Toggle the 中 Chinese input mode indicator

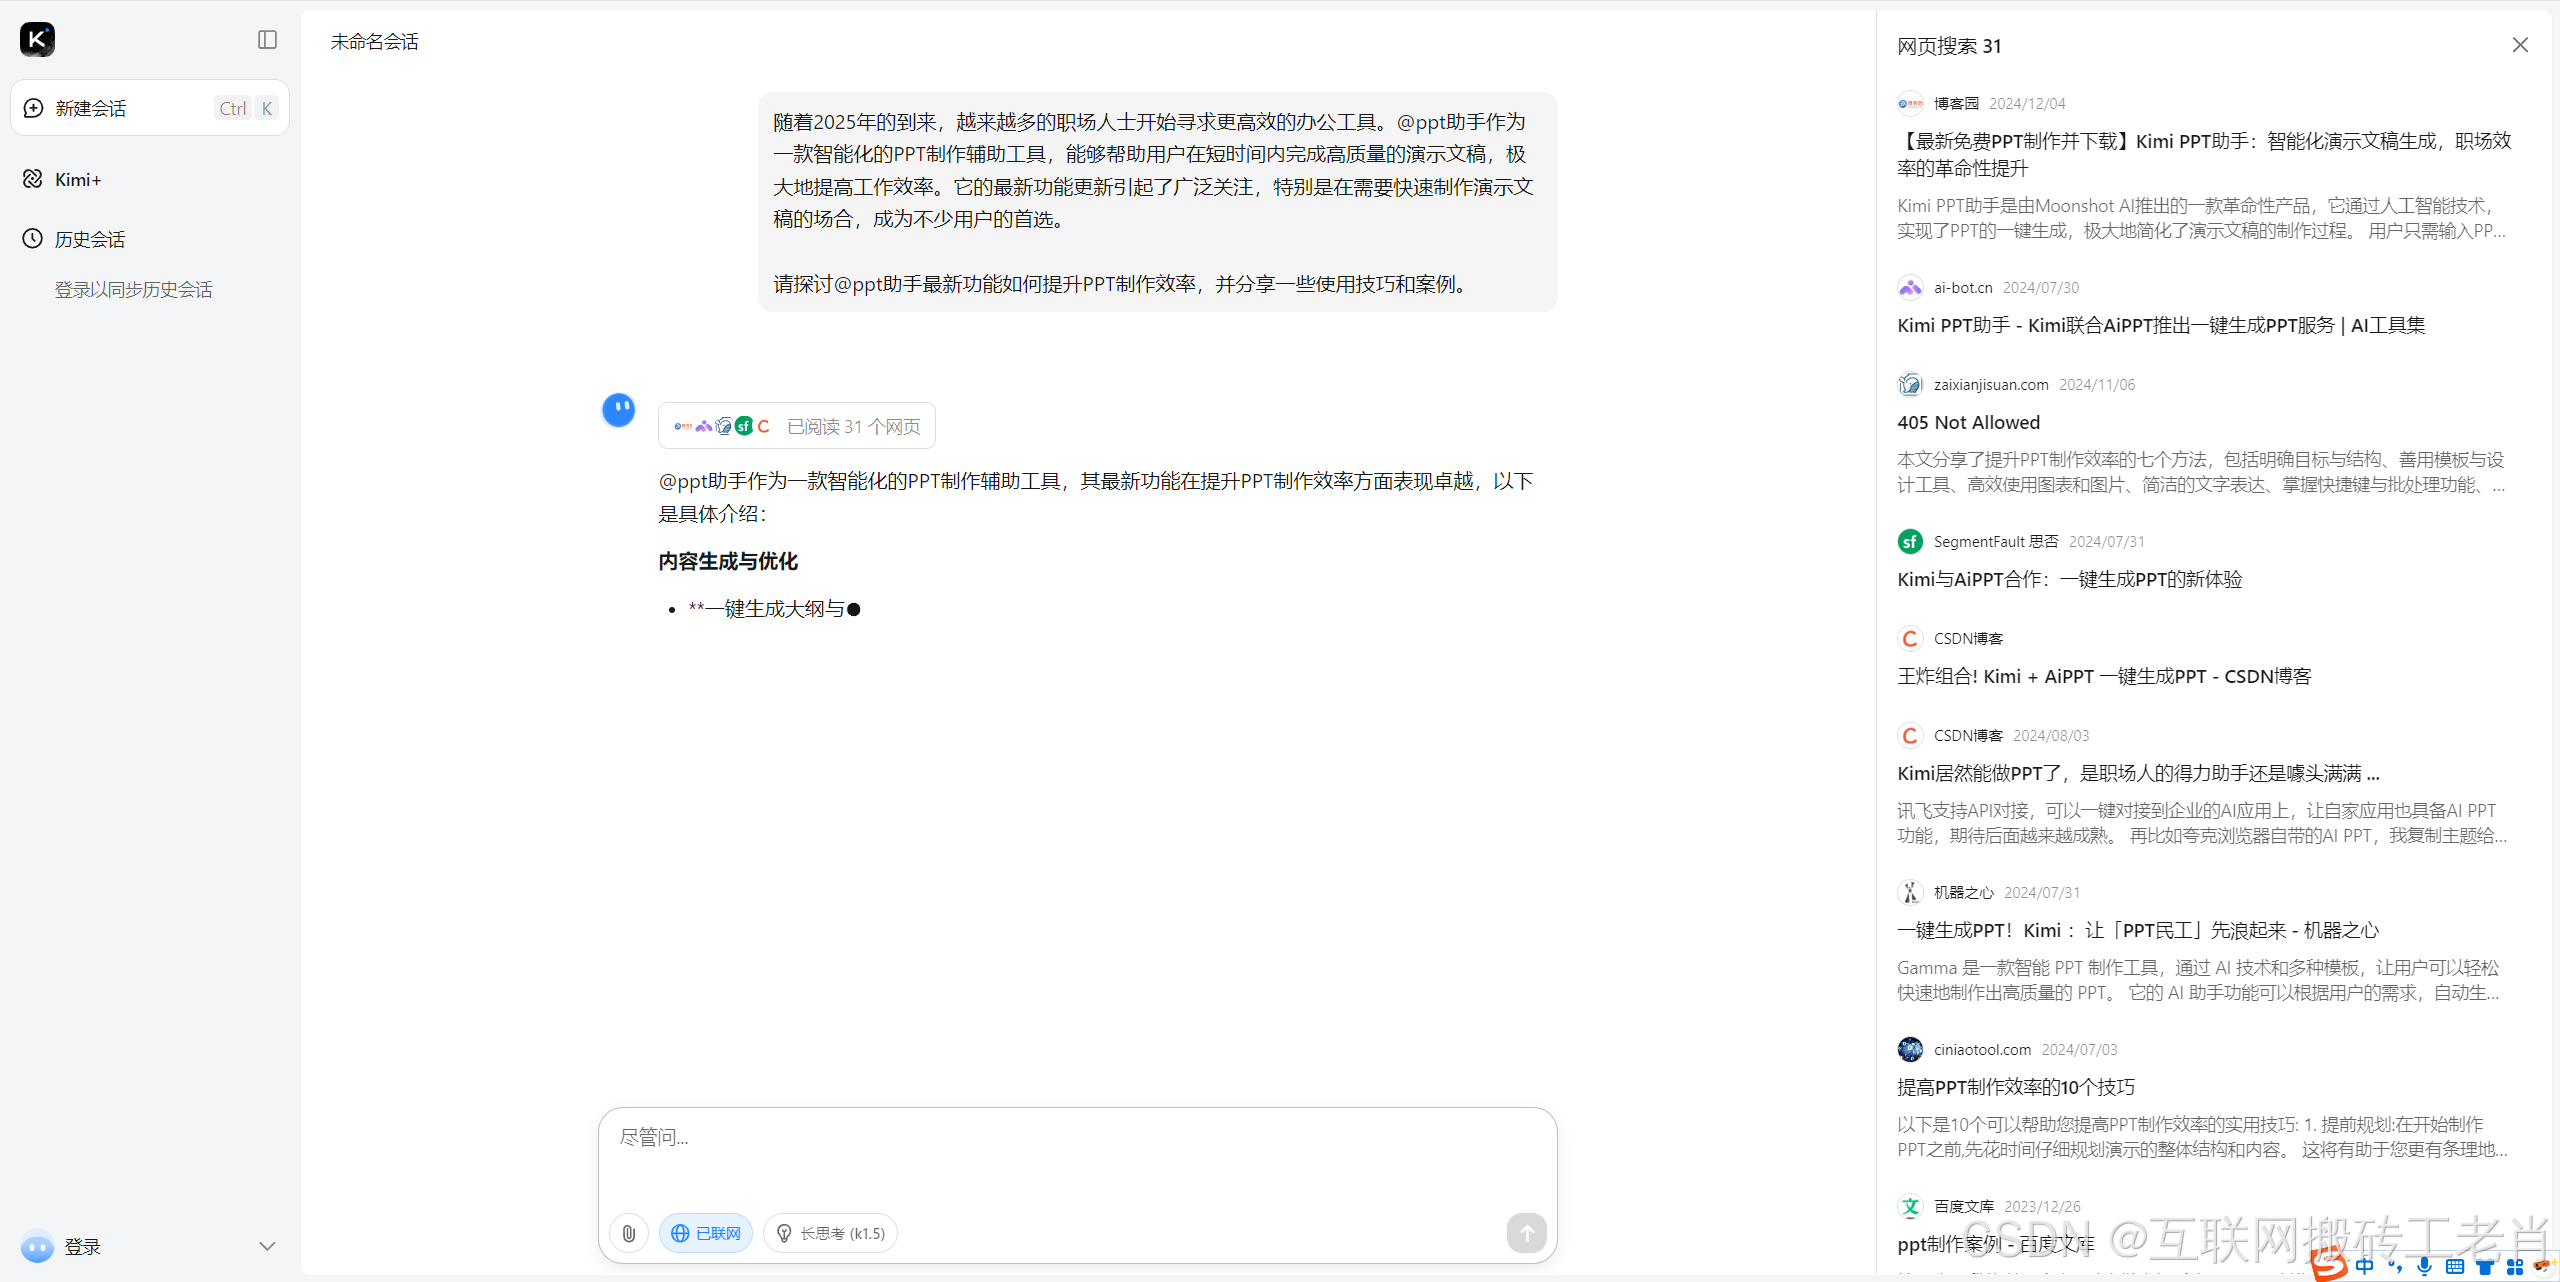(x=2364, y=1266)
